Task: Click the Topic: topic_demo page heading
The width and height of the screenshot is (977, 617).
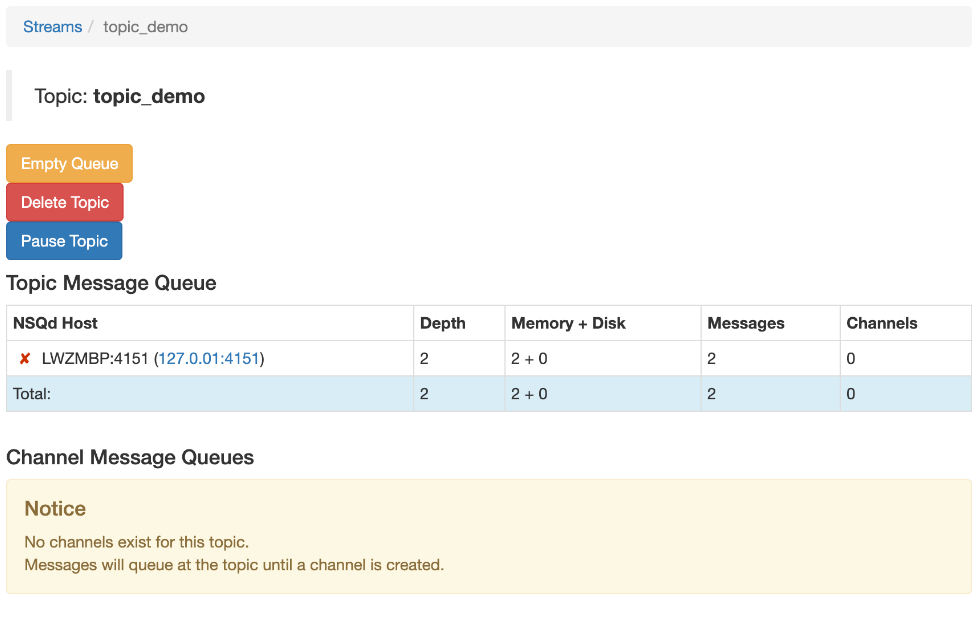Action: click(x=120, y=97)
